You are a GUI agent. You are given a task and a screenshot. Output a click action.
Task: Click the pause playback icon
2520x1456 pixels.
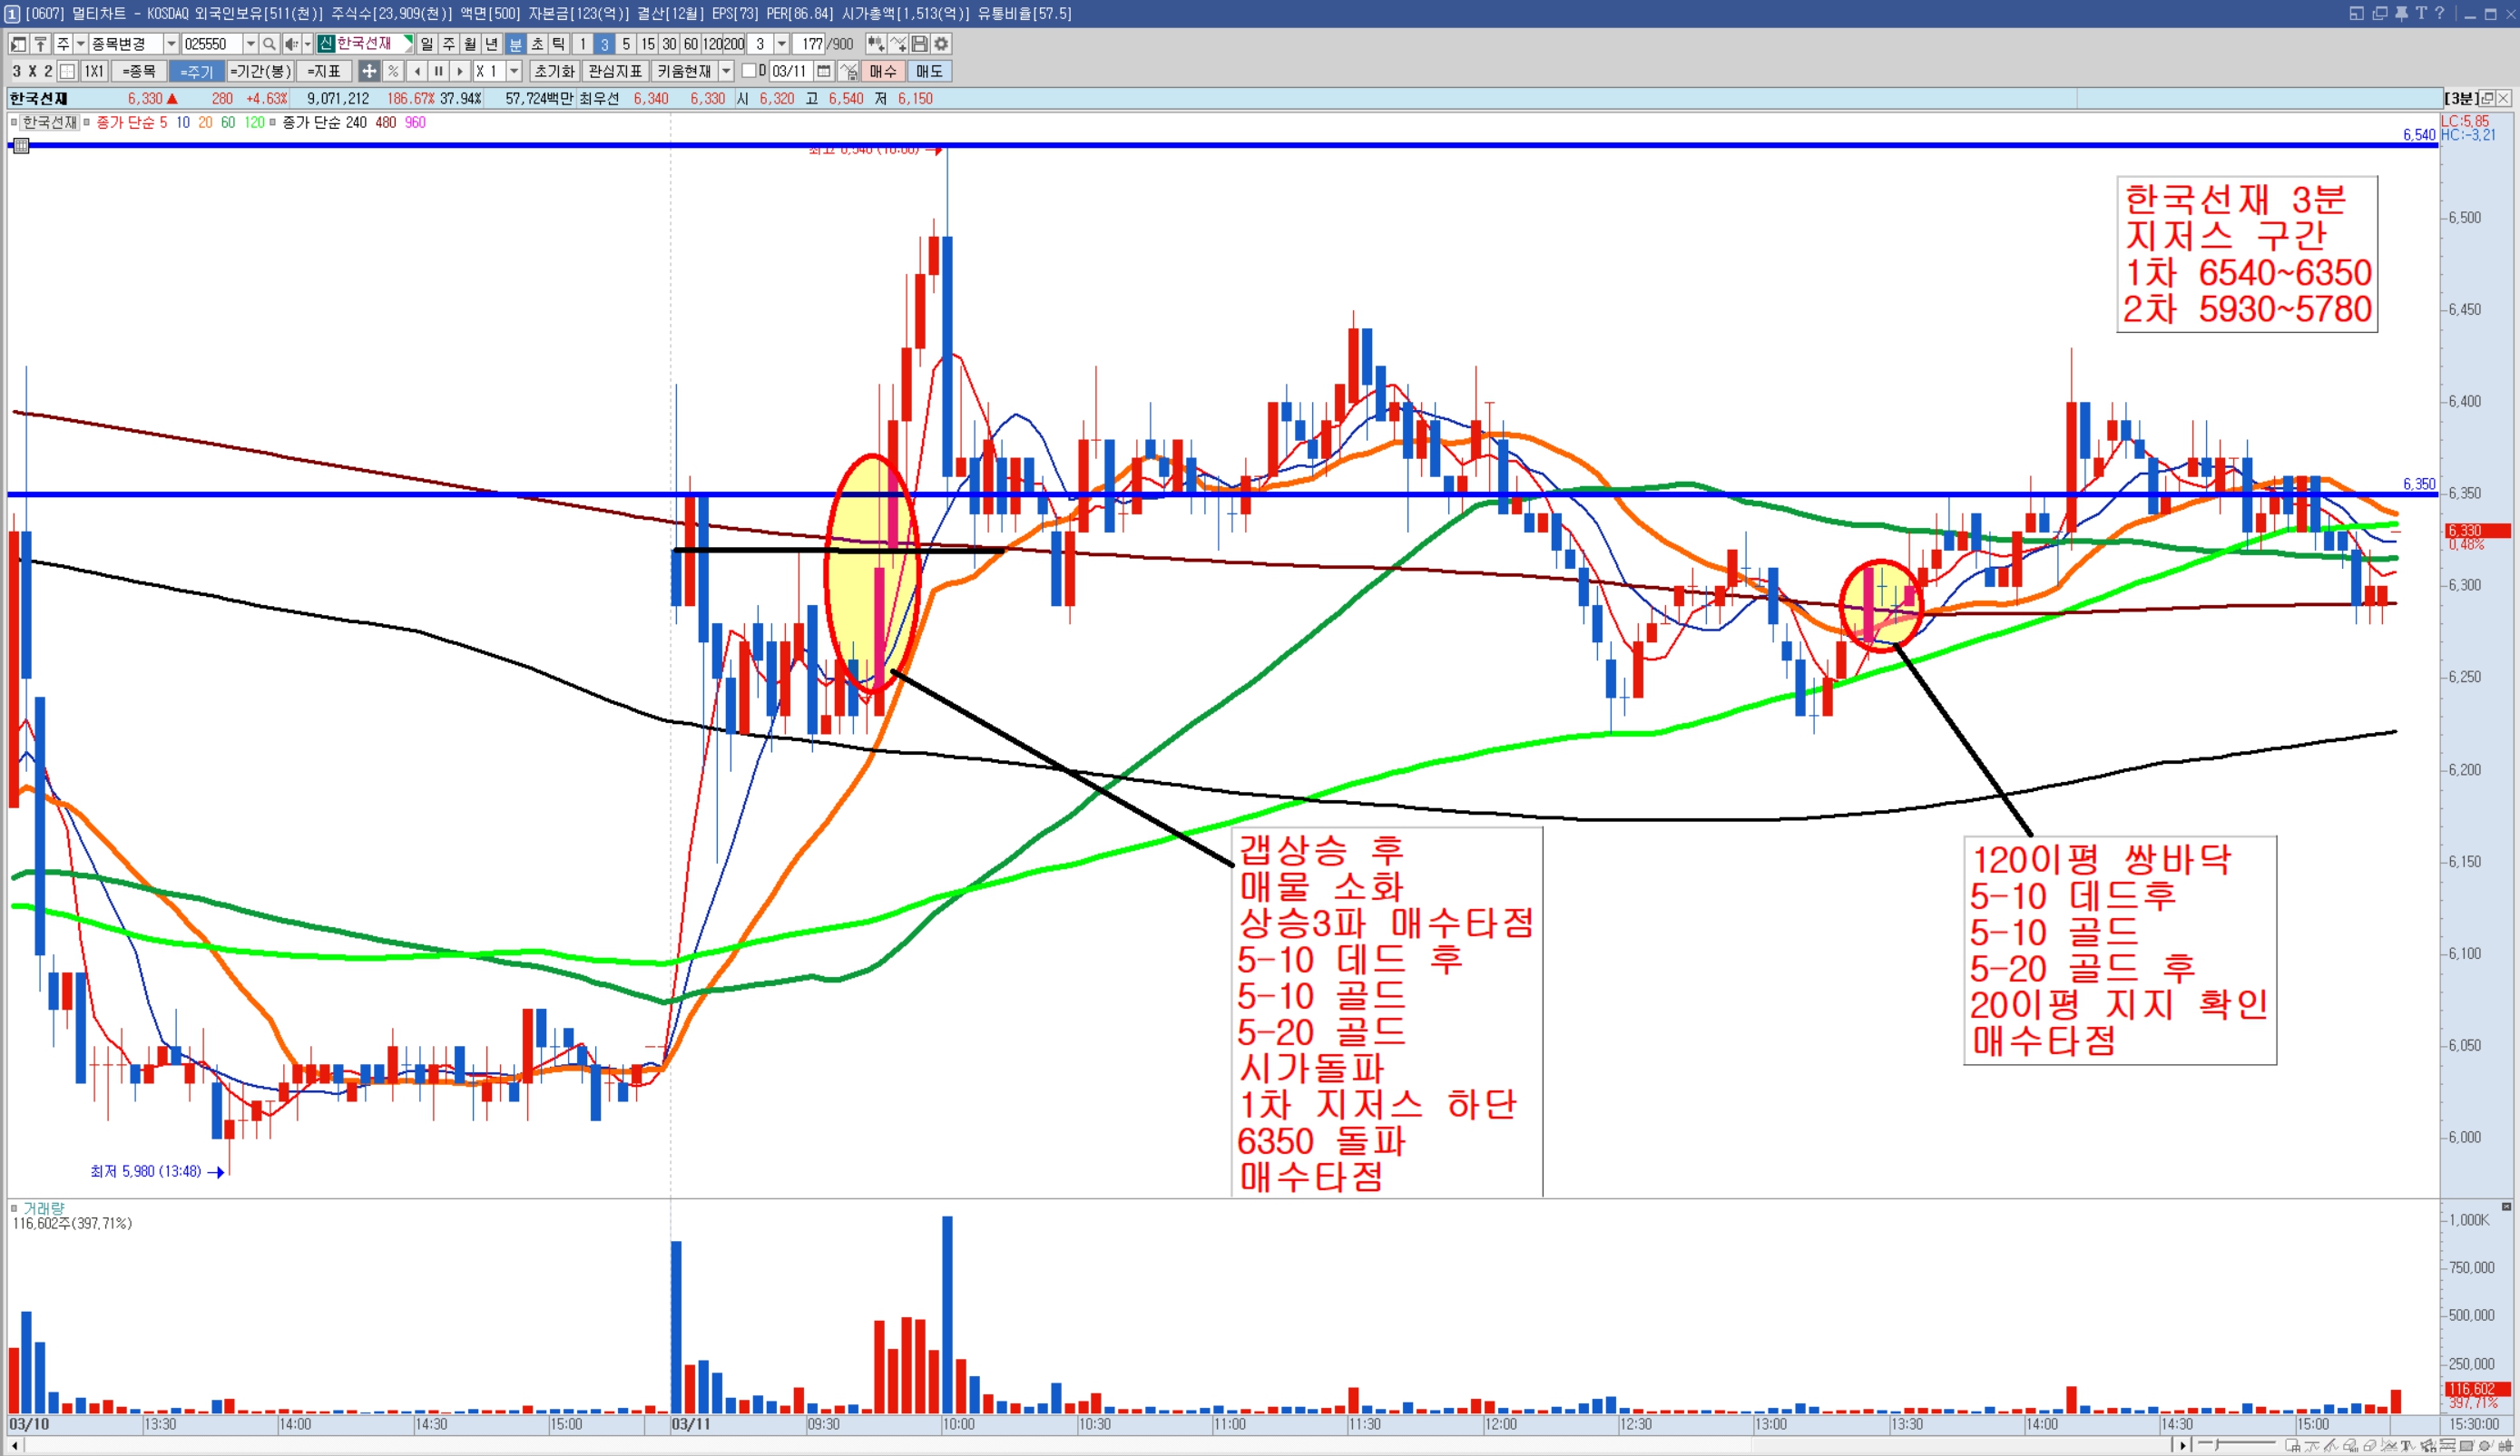(x=438, y=71)
